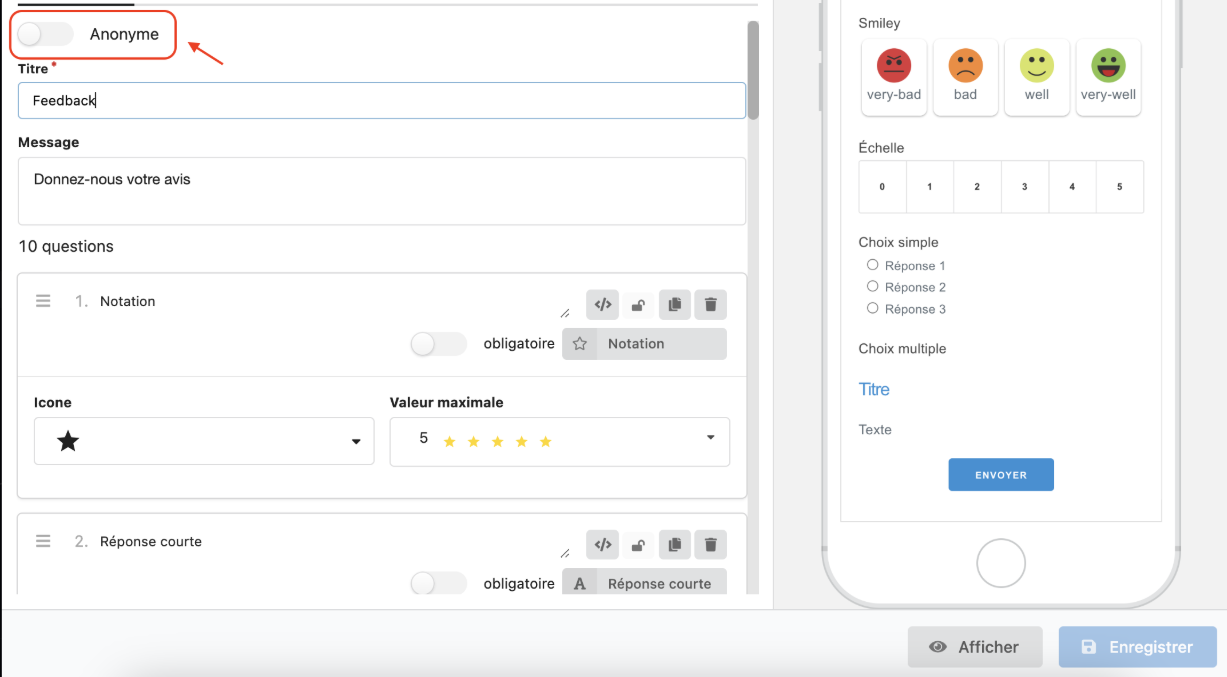The image size is (1227, 677).
Task: Duplicate the Notation question with the copy icon
Action: click(674, 305)
